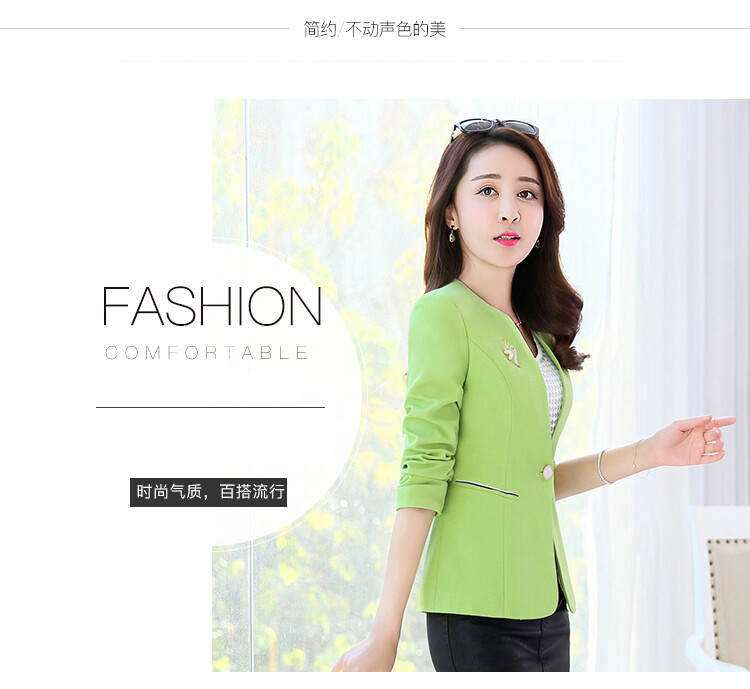
Task: Click the striped trim on the jacket pocket
Action: click(x=486, y=488)
